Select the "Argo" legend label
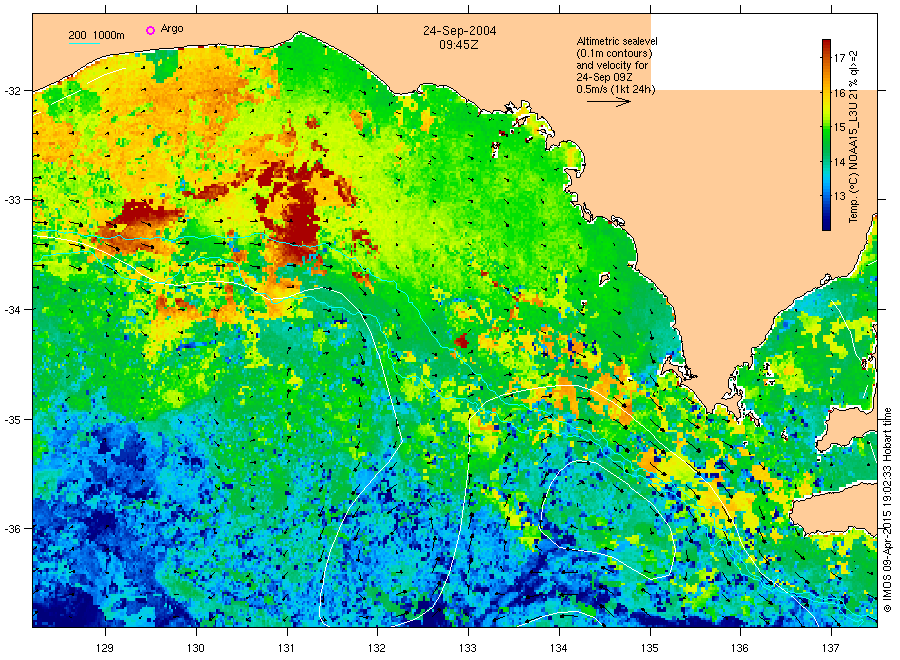 click(x=172, y=29)
